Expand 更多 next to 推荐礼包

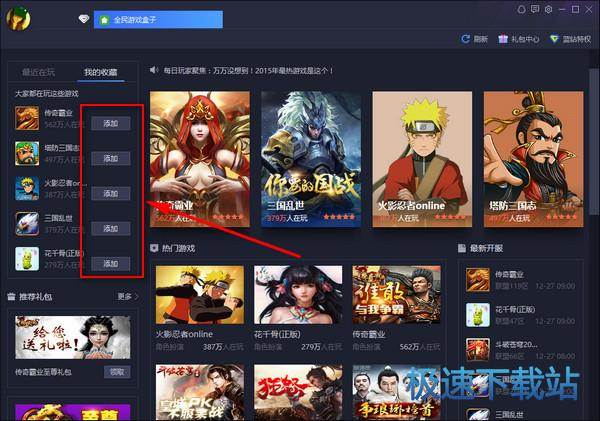pyautogui.click(x=127, y=297)
